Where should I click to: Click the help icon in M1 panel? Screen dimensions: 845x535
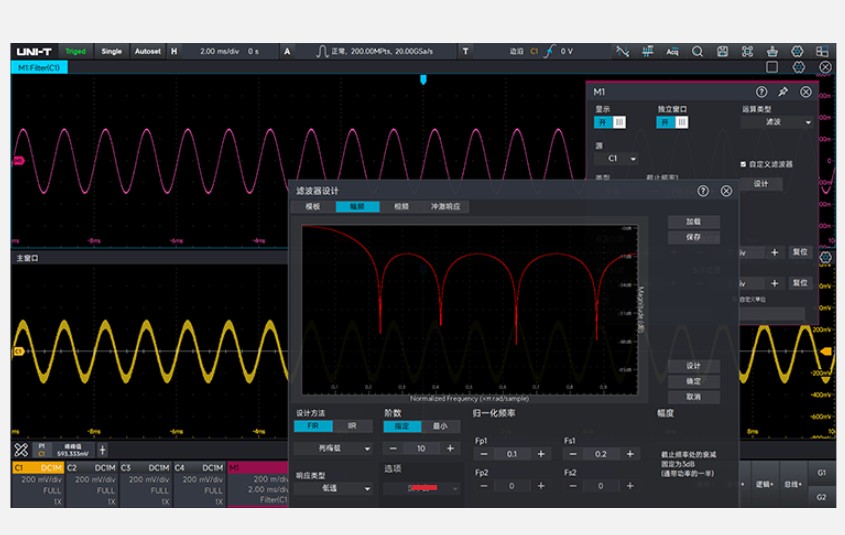coord(761,92)
